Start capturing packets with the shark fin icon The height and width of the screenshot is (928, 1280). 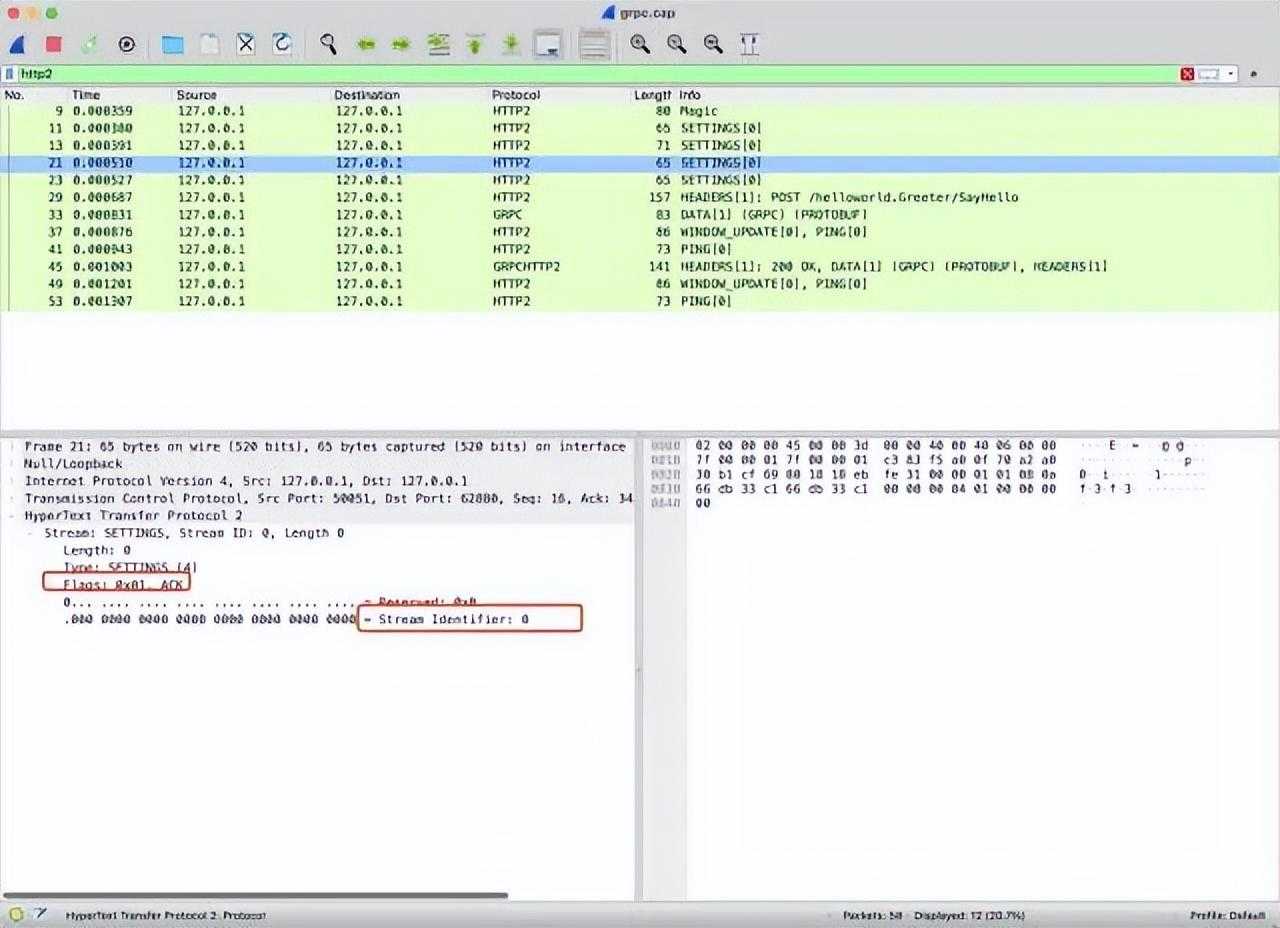[17, 44]
